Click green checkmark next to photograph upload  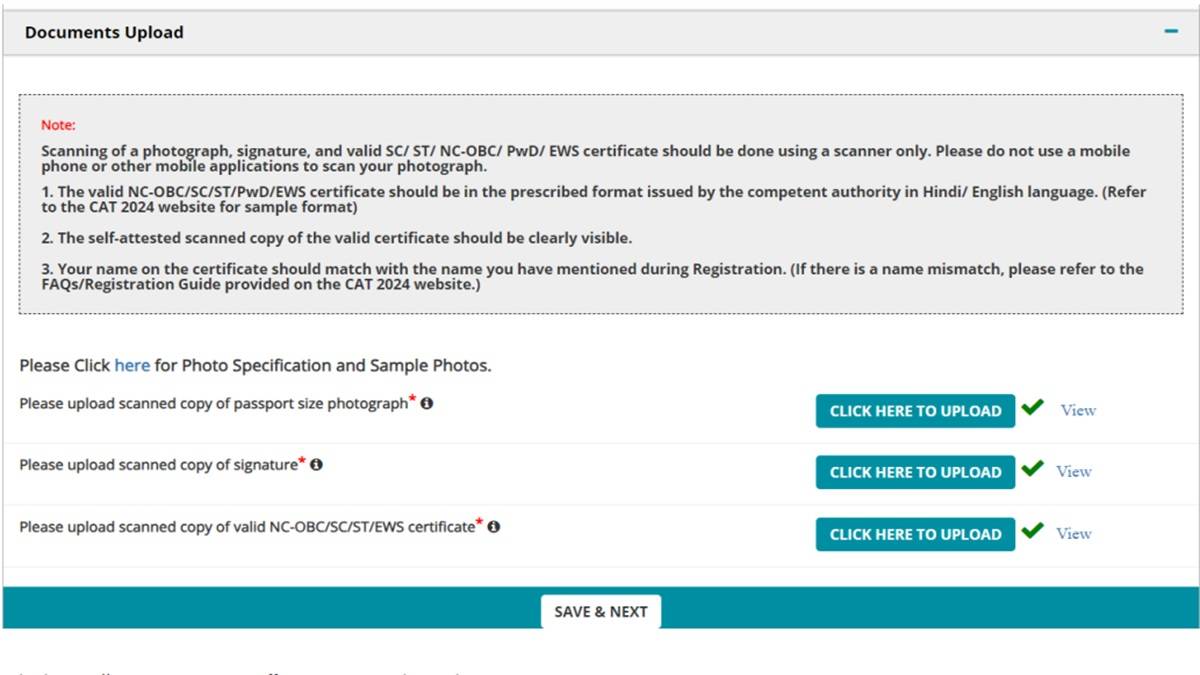tap(1033, 408)
